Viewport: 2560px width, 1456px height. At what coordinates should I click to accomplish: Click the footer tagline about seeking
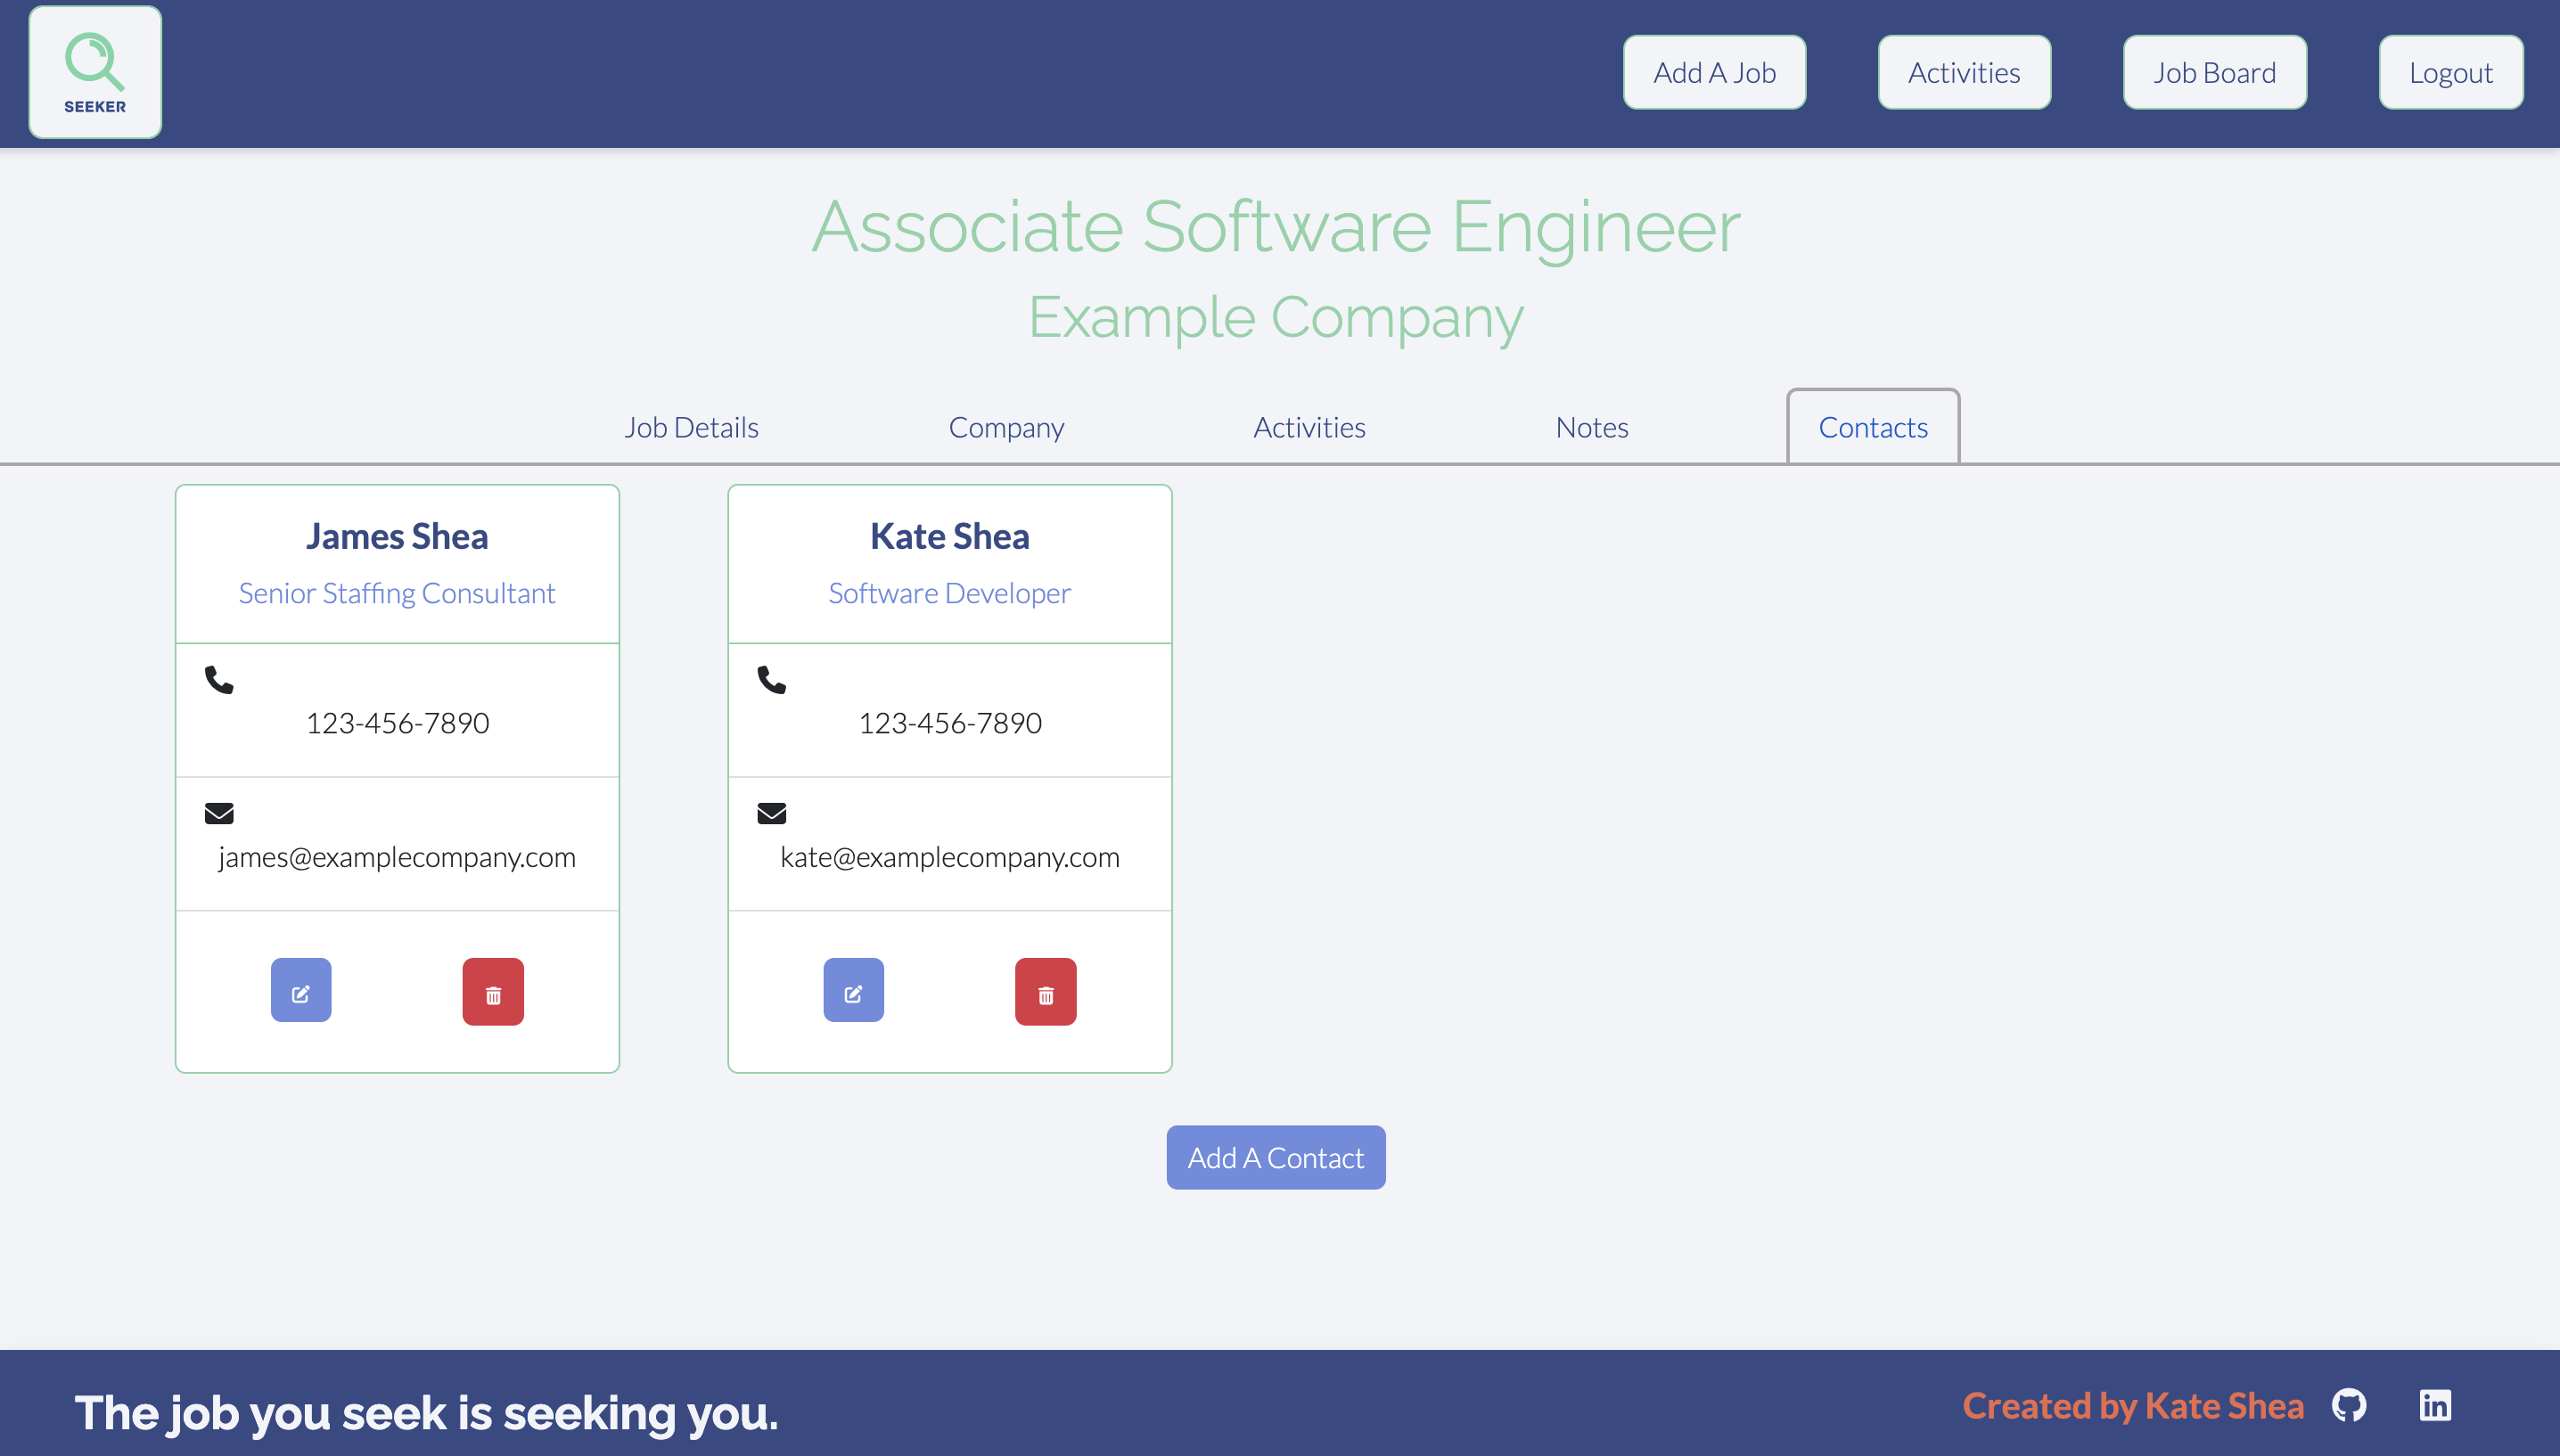click(x=426, y=1413)
